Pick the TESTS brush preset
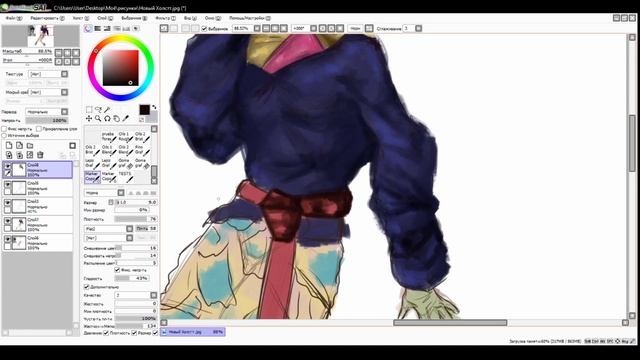Viewport: 640px width, 360px height. pos(126,176)
